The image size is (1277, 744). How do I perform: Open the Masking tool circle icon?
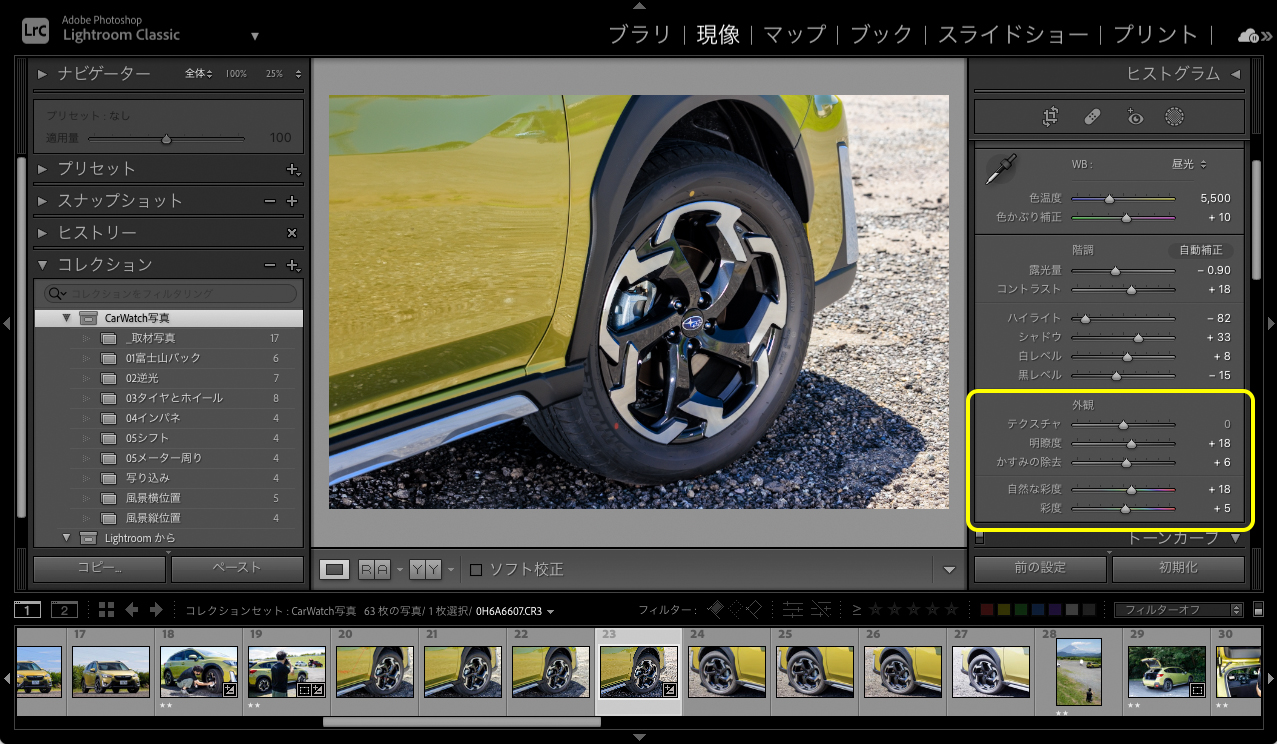(1174, 117)
